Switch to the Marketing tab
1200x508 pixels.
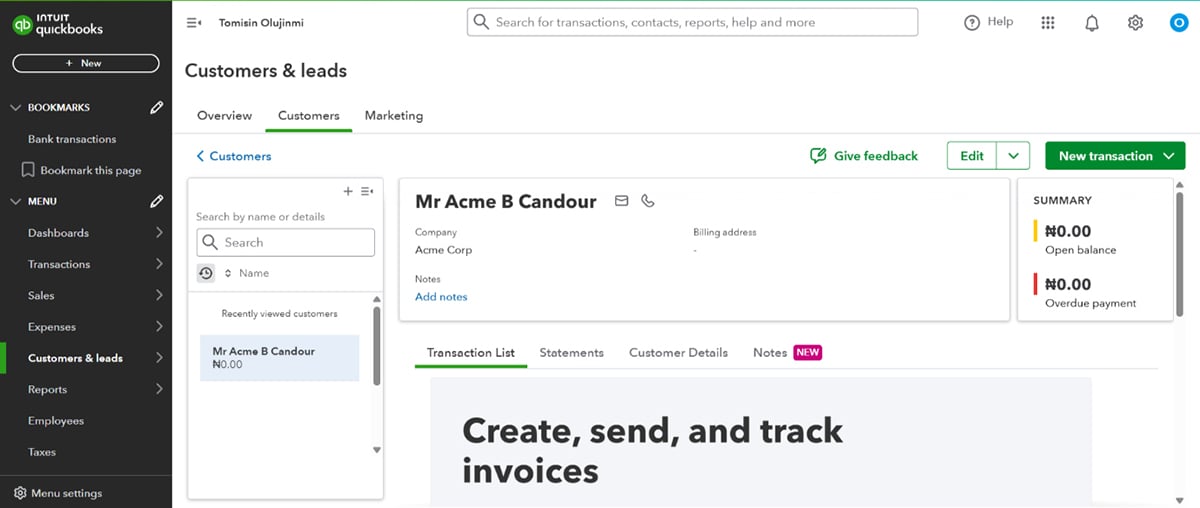click(394, 116)
